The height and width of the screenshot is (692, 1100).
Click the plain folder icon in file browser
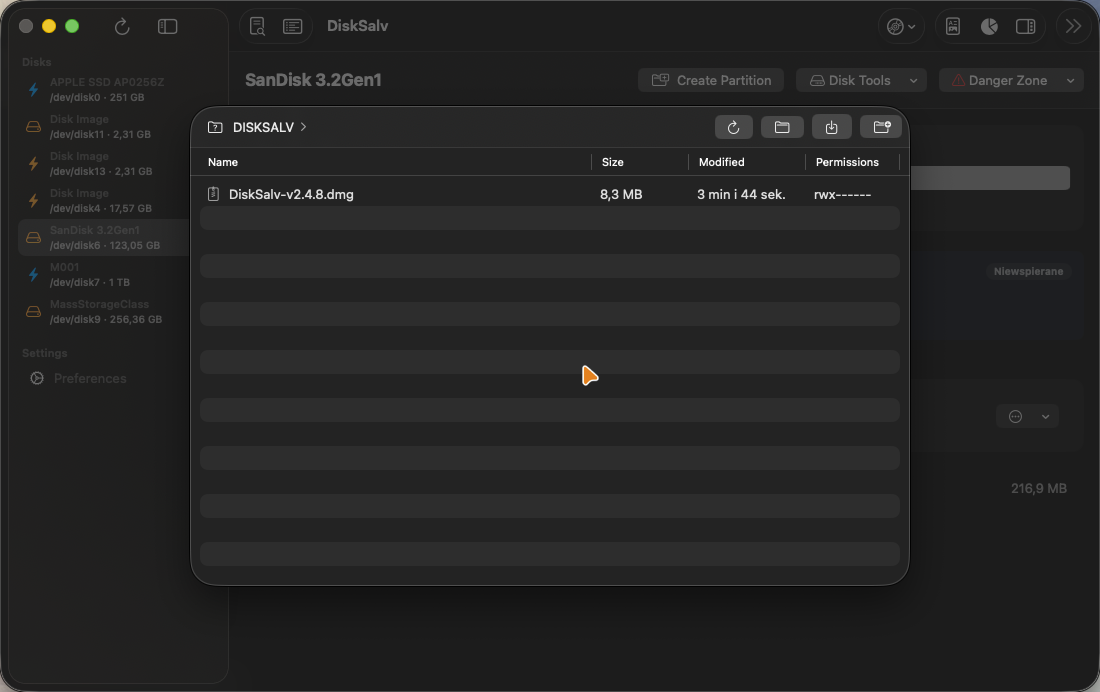point(782,127)
